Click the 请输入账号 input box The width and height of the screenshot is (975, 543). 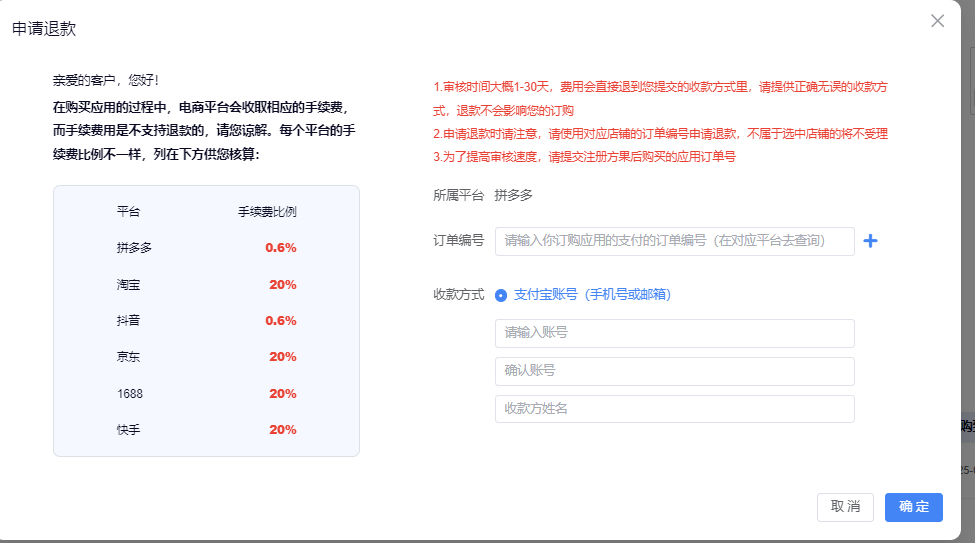point(674,333)
